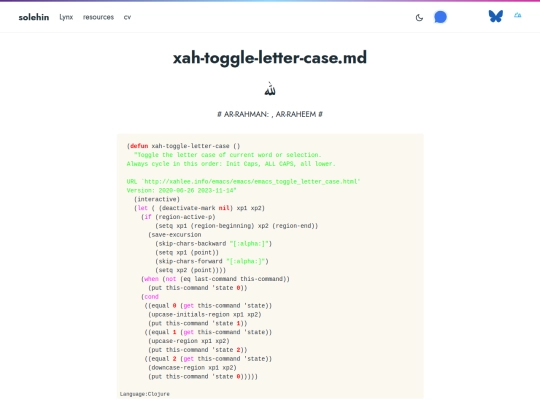The image size is (540, 405).
Task: Toggle dark mode with the moon icon
Action: [419, 17]
